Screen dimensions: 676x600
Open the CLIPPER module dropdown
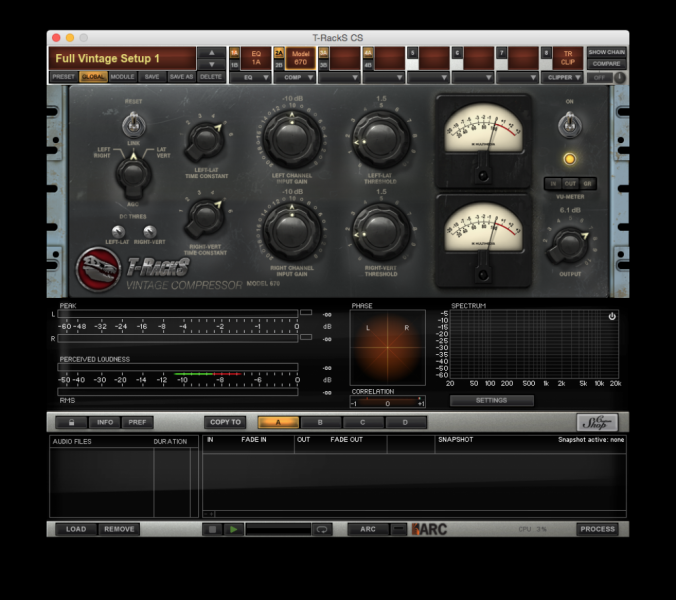coord(562,78)
